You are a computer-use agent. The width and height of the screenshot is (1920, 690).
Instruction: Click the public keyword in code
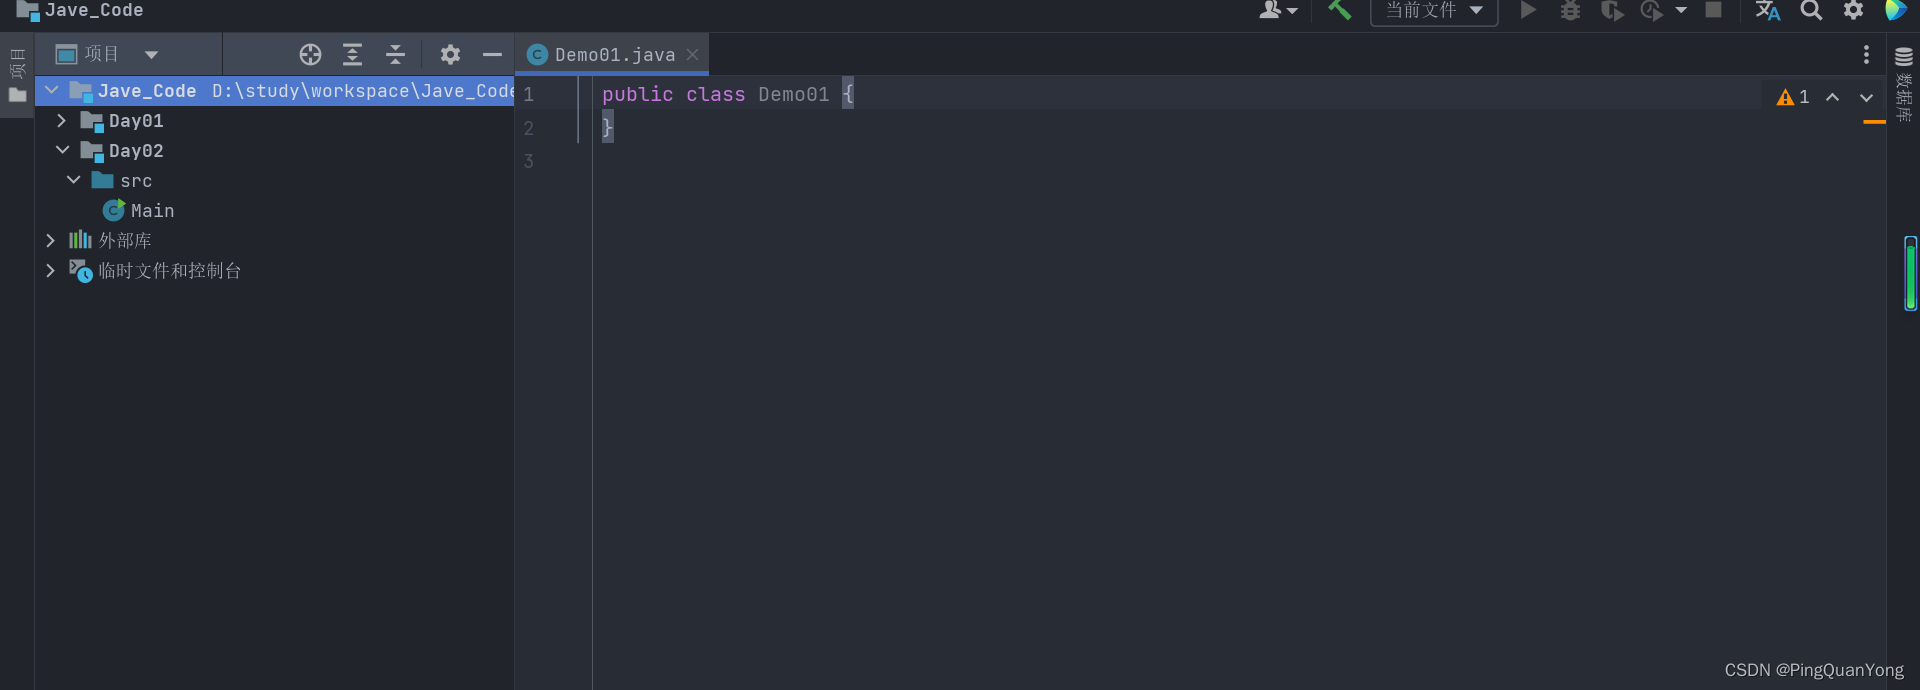tap(638, 95)
